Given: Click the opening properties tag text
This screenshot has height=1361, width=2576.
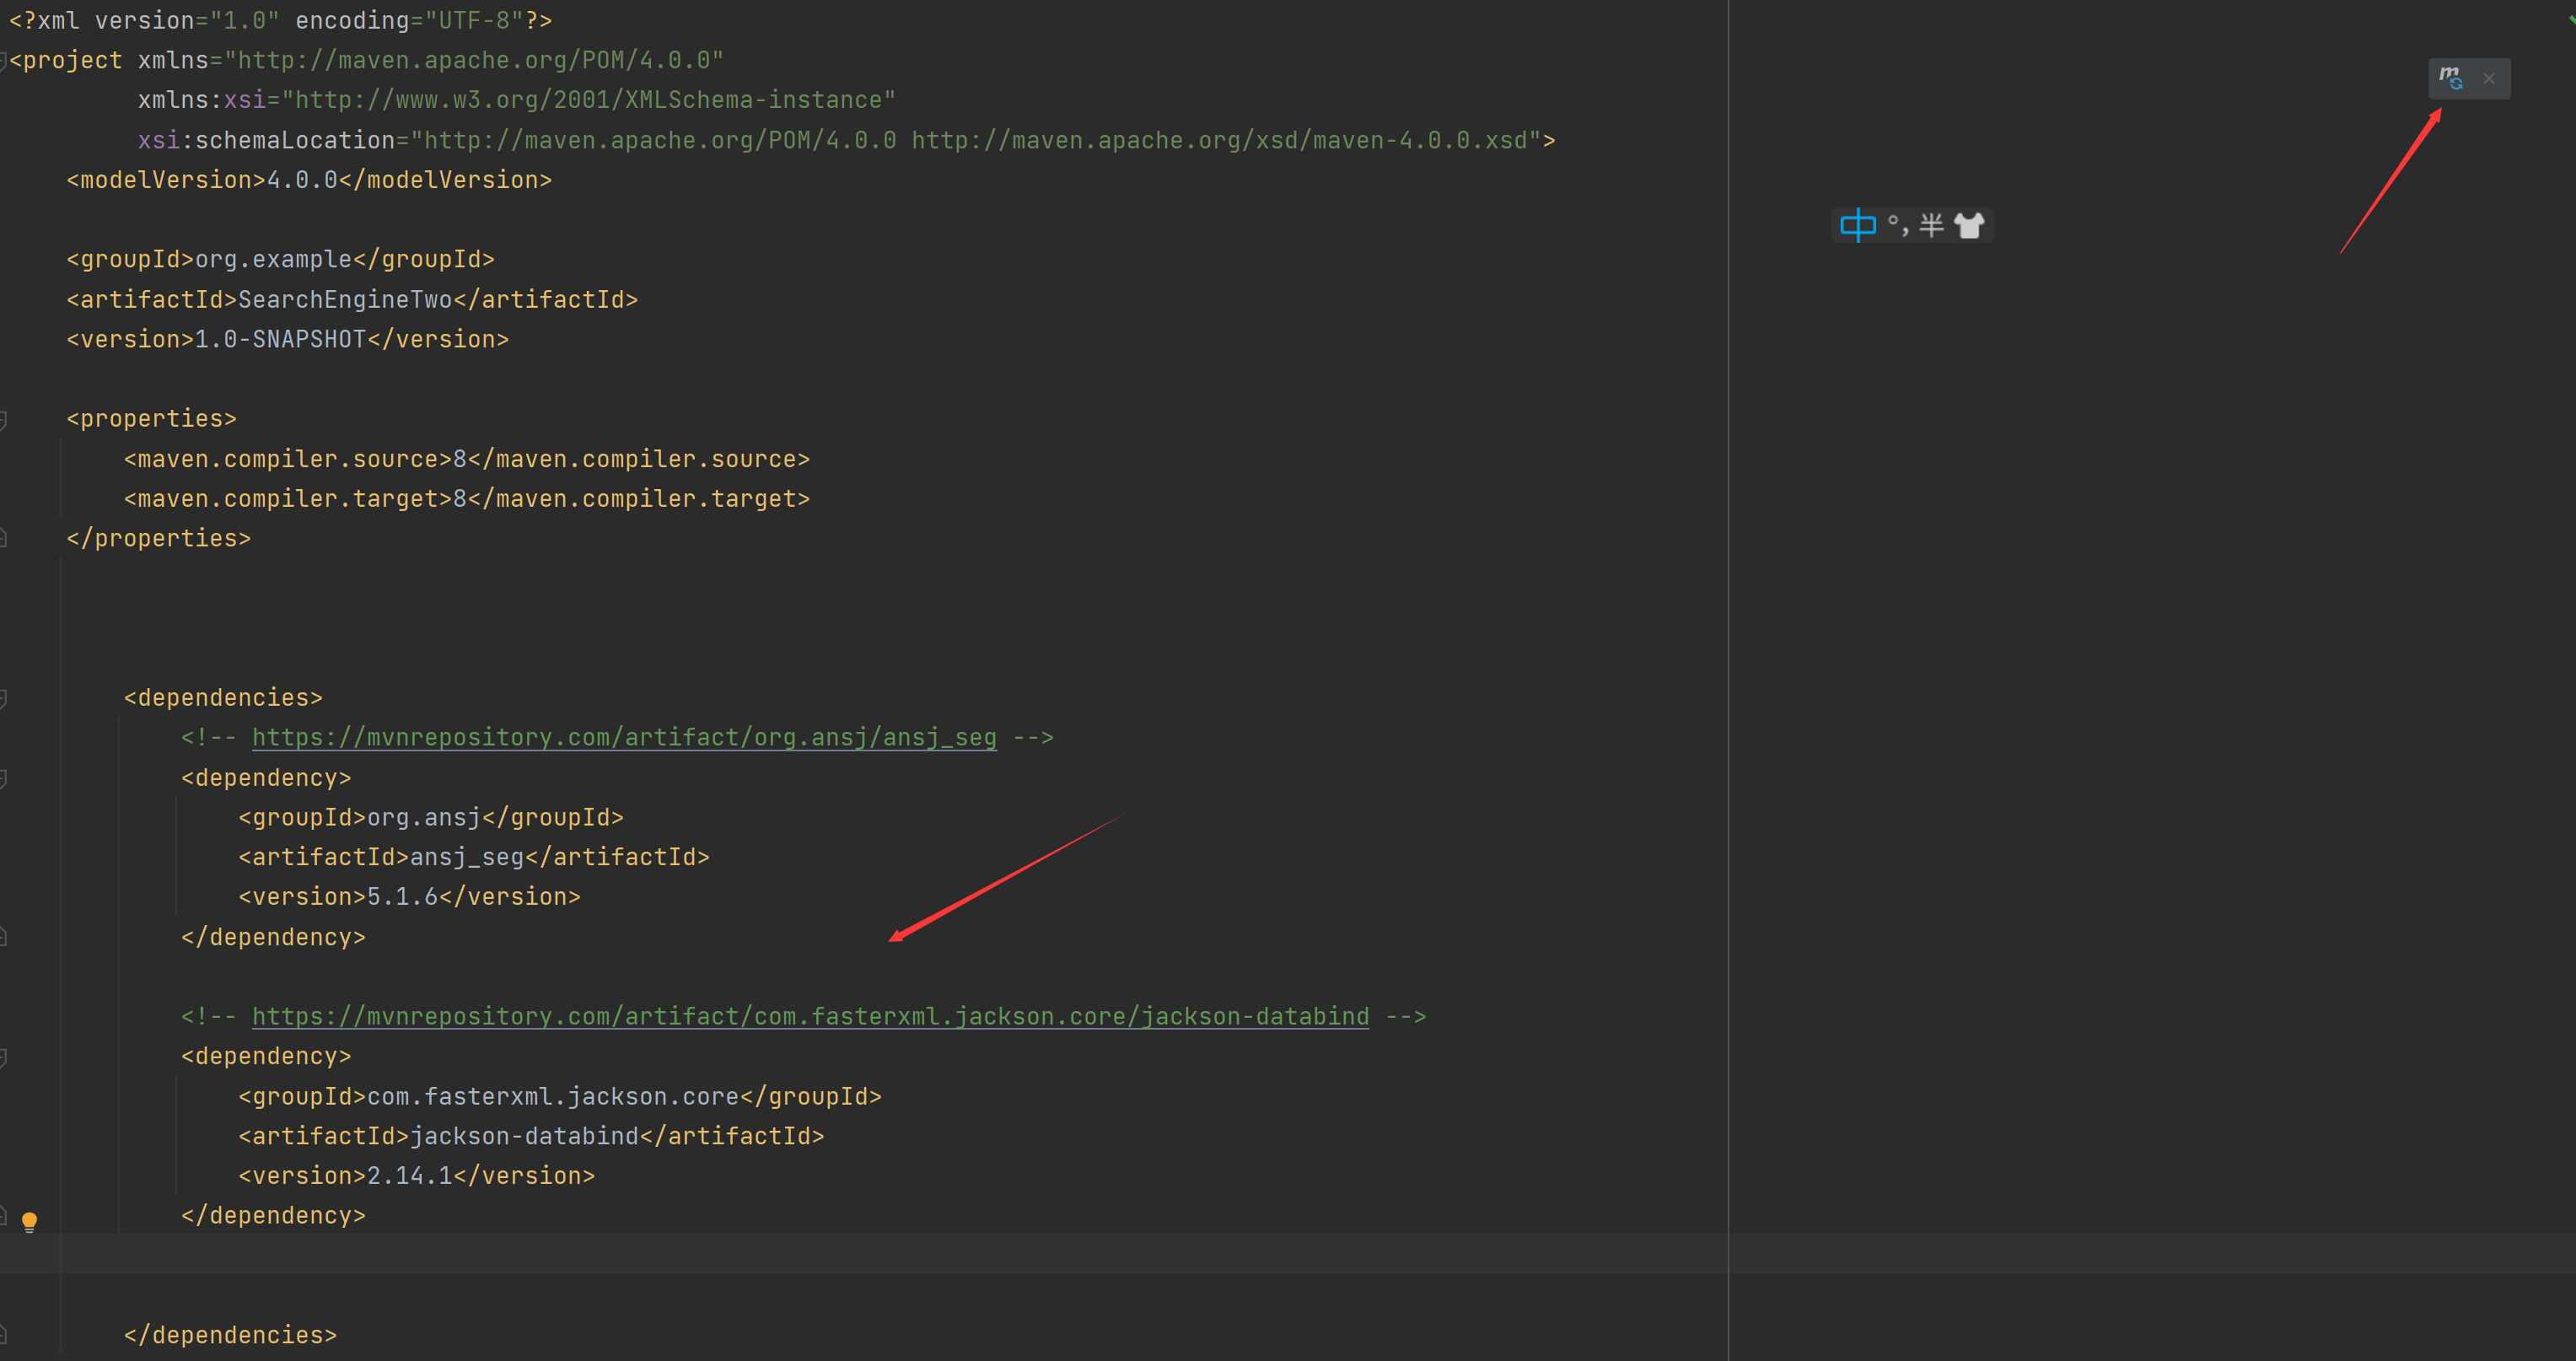Looking at the screenshot, I should tap(151, 419).
